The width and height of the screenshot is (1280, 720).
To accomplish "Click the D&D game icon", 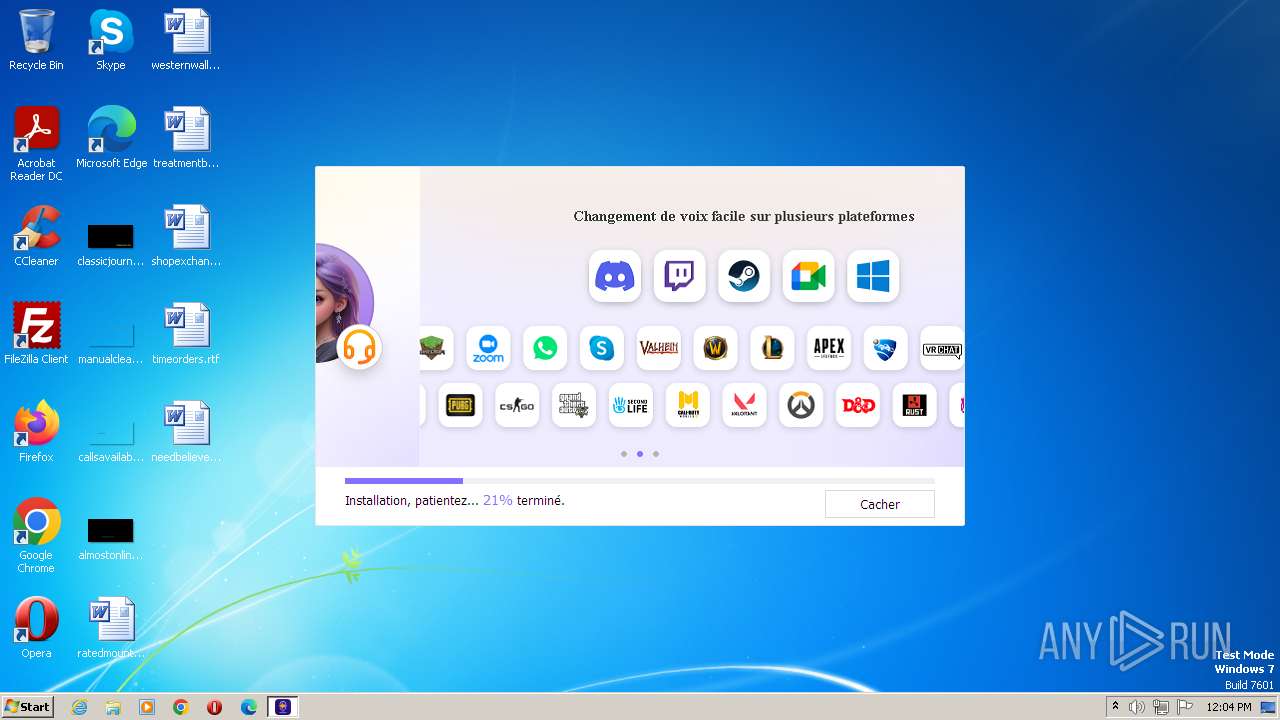I will (x=858, y=405).
